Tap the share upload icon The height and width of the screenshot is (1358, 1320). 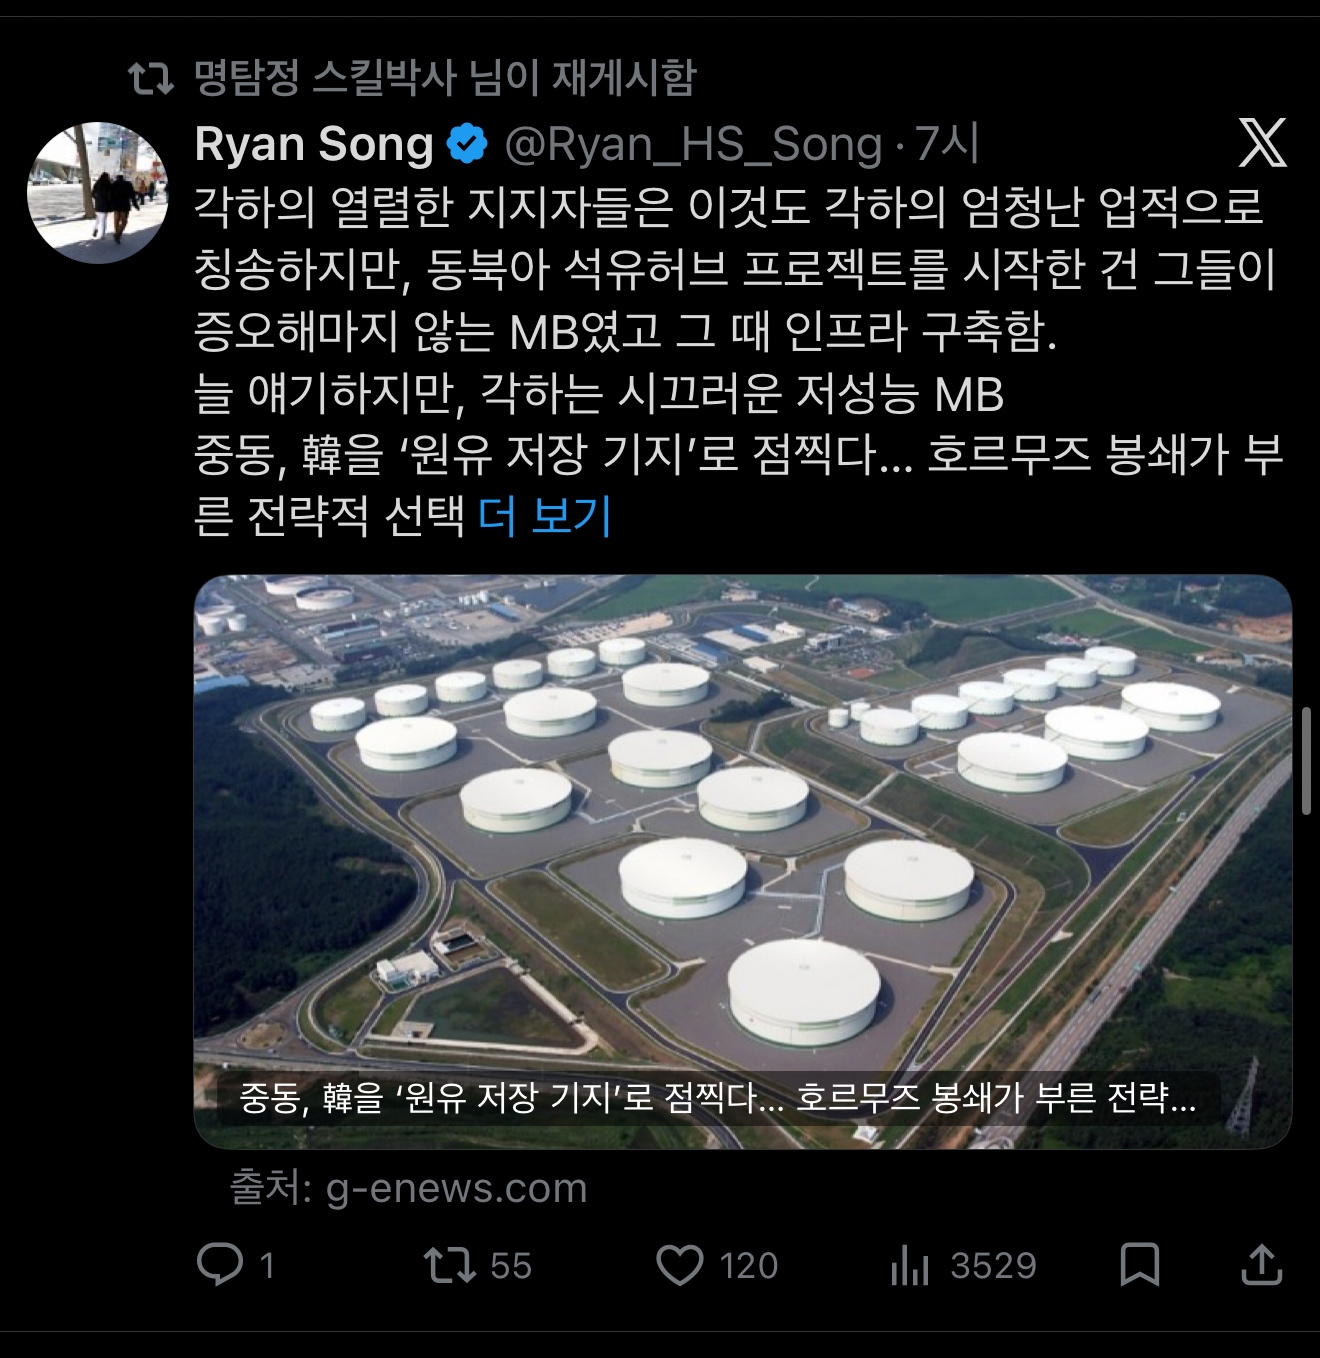1261,1264
